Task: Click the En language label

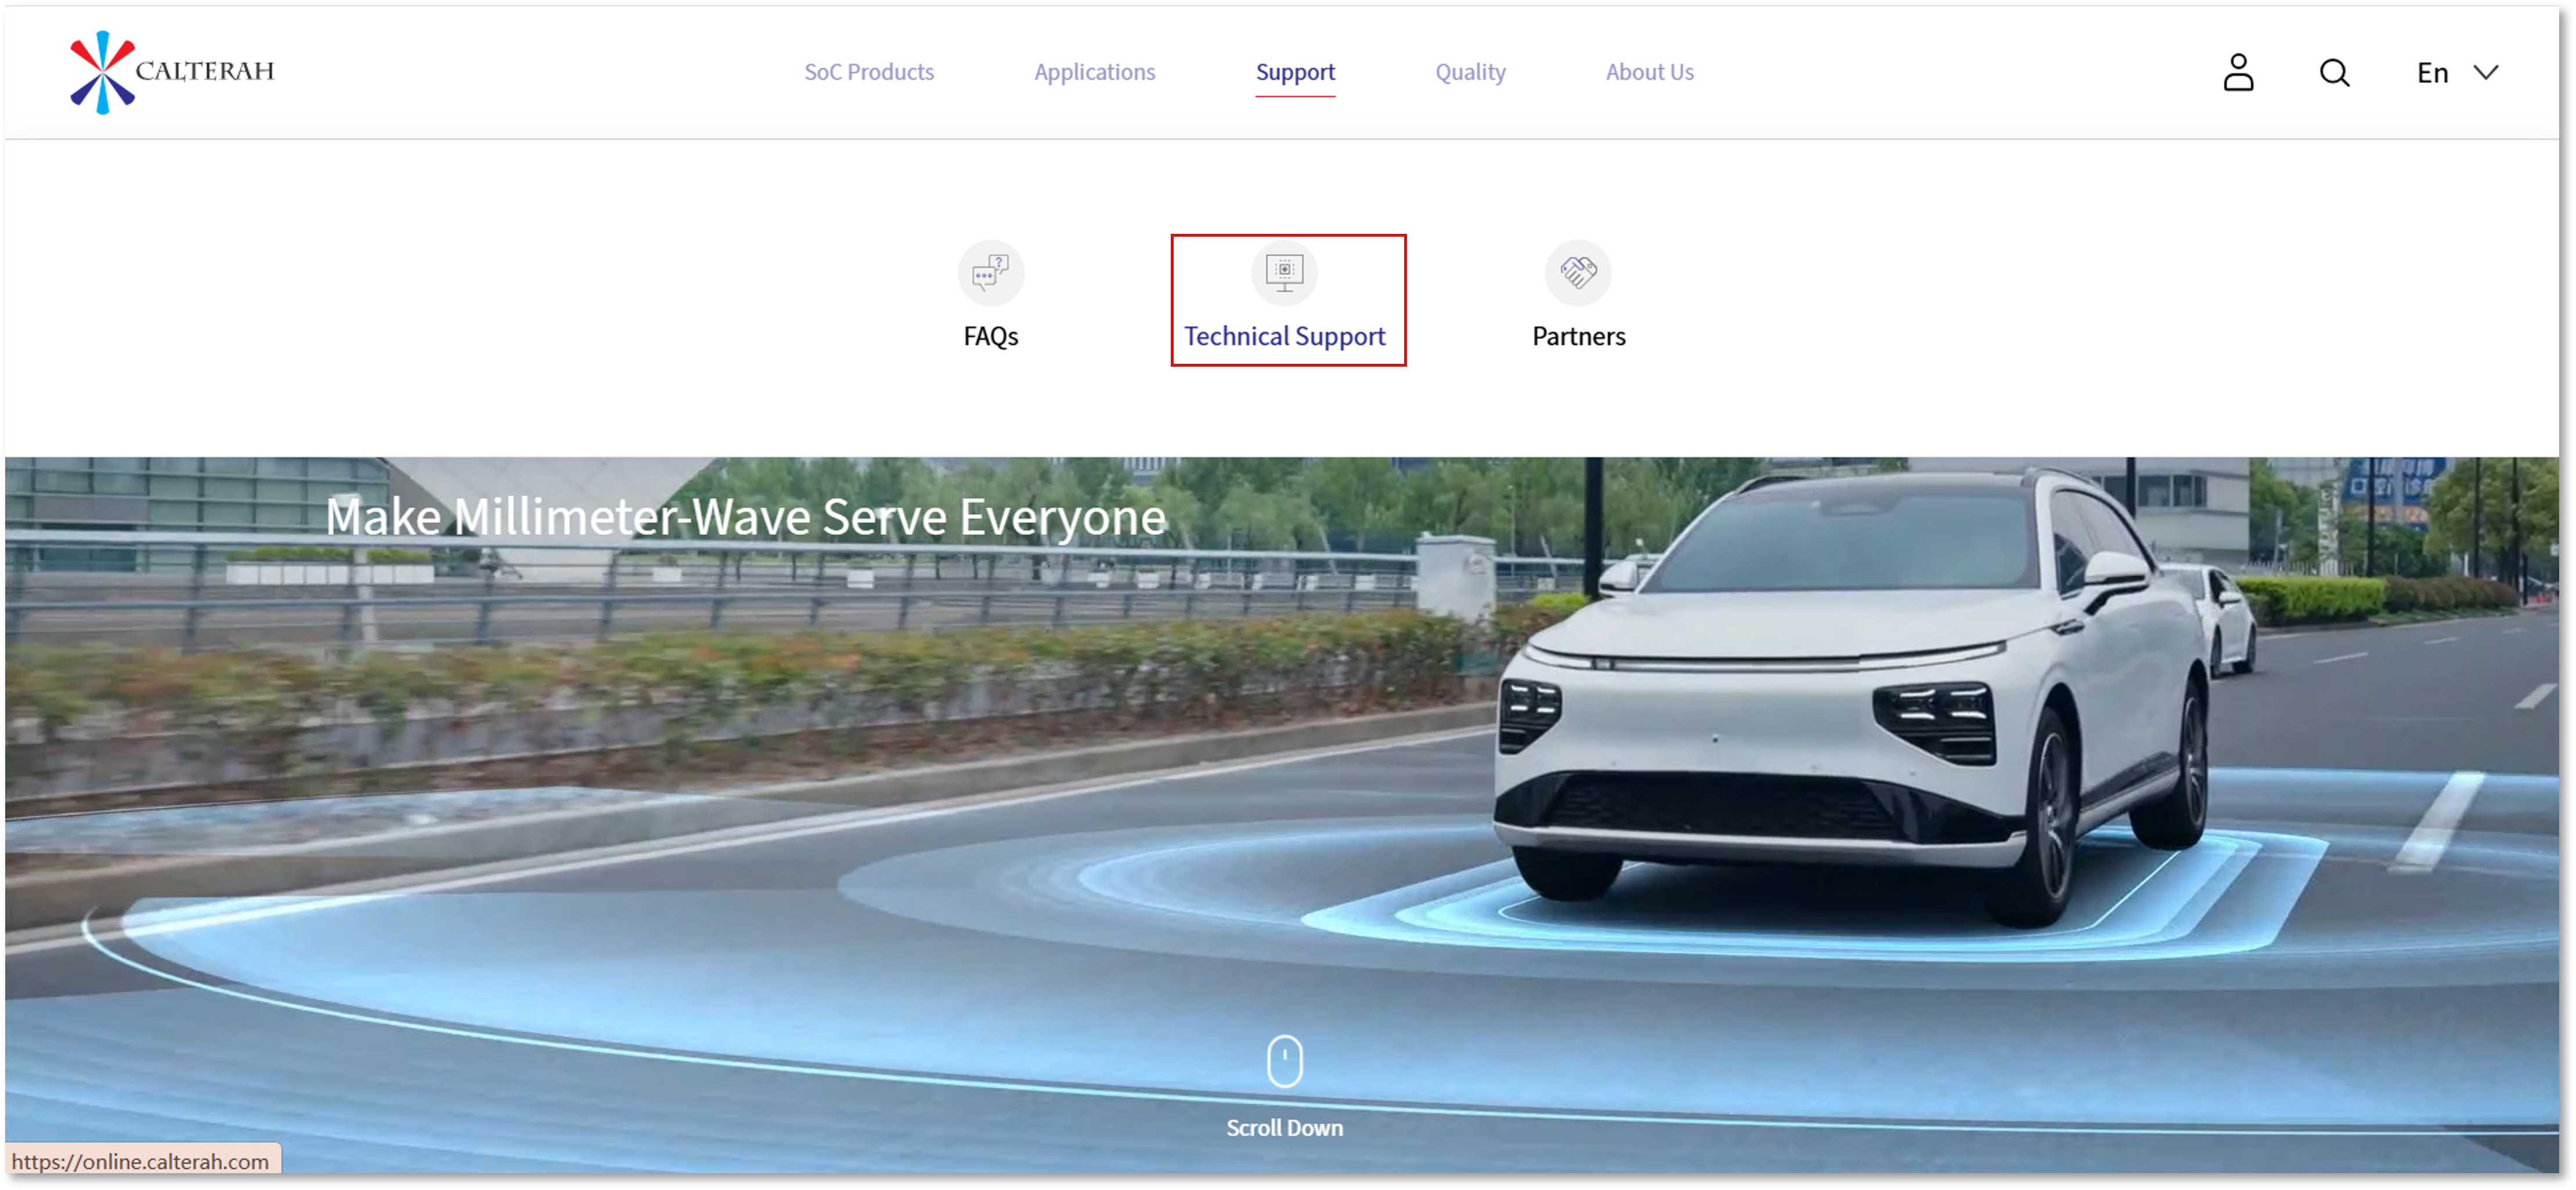Action: click(2432, 72)
